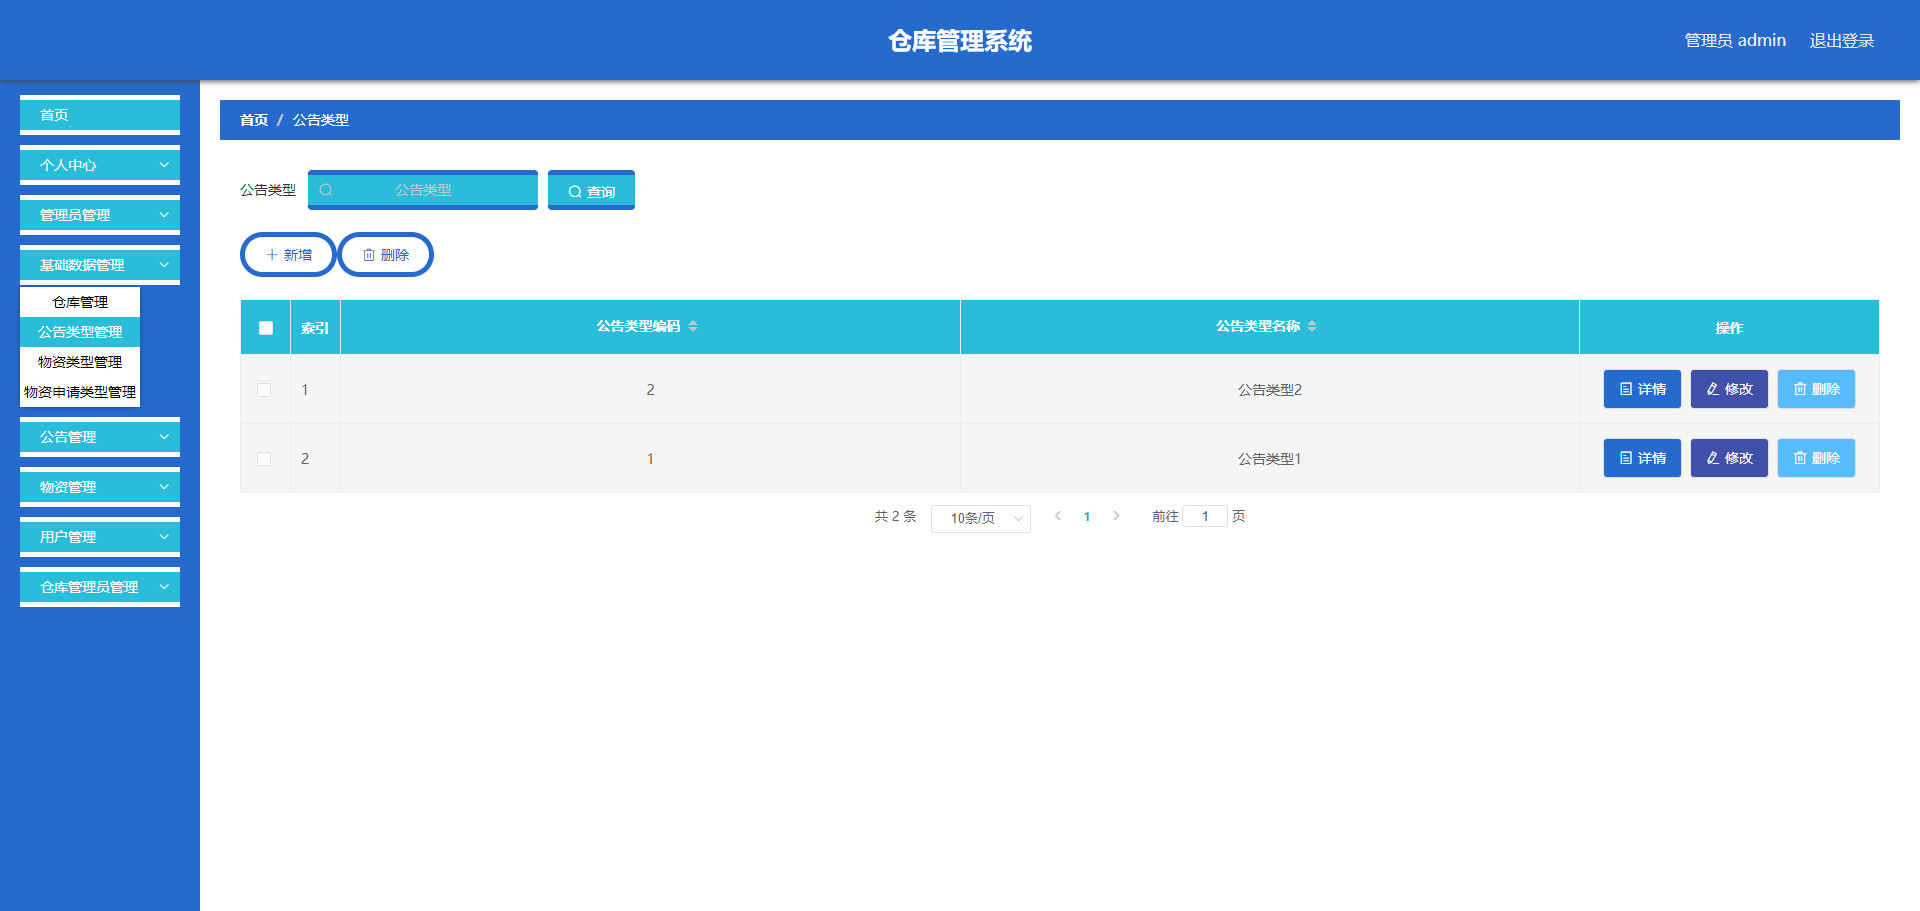Collapse the 基础数据管理 sidebar menu
The height and width of the screenshot is (911, 1920).
click(x=100, y=265)
